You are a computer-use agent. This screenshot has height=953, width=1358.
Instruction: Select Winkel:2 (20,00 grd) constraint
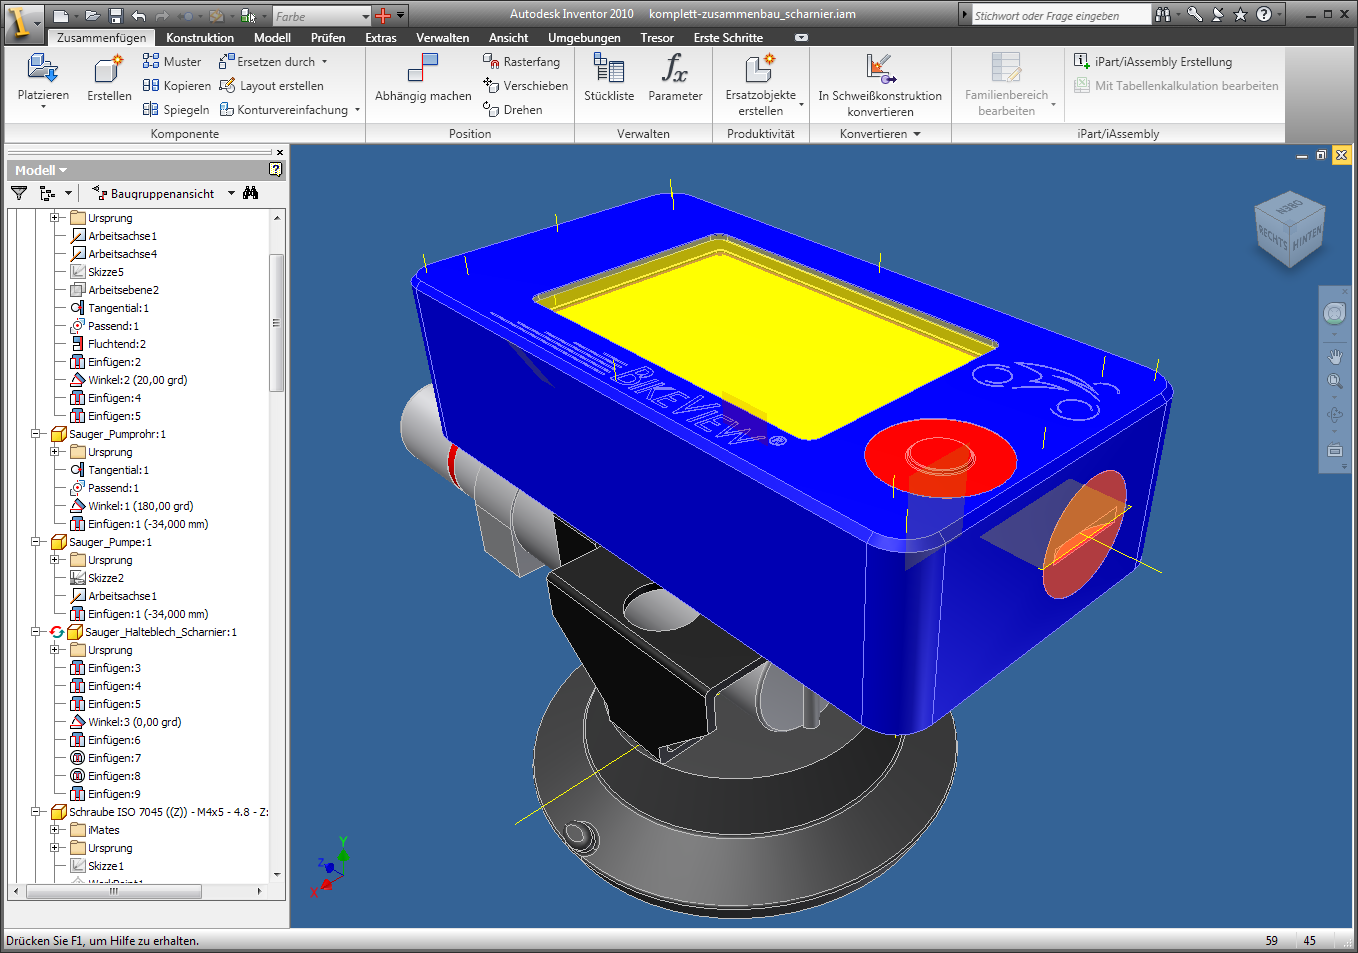137,380
